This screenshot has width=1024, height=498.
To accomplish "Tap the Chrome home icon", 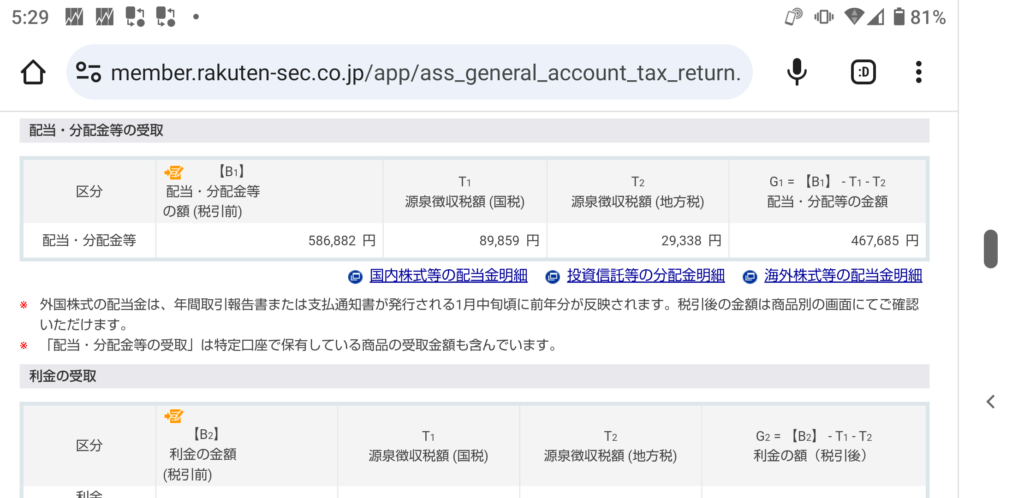I will click(x=33, y=72).
